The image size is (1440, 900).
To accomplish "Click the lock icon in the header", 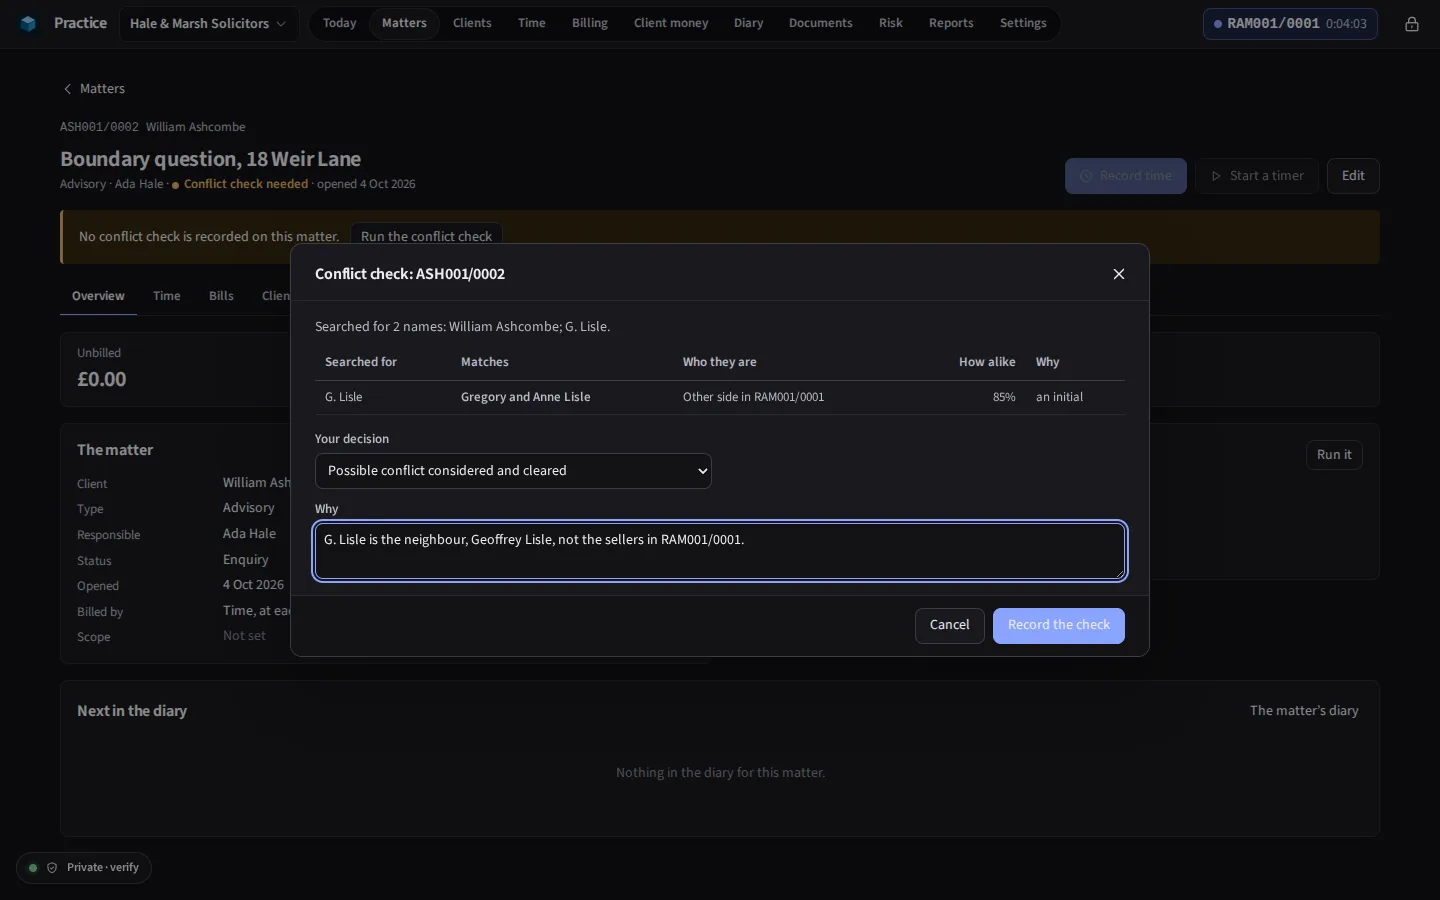I will pyautogui.click(x=1412, y=24).
